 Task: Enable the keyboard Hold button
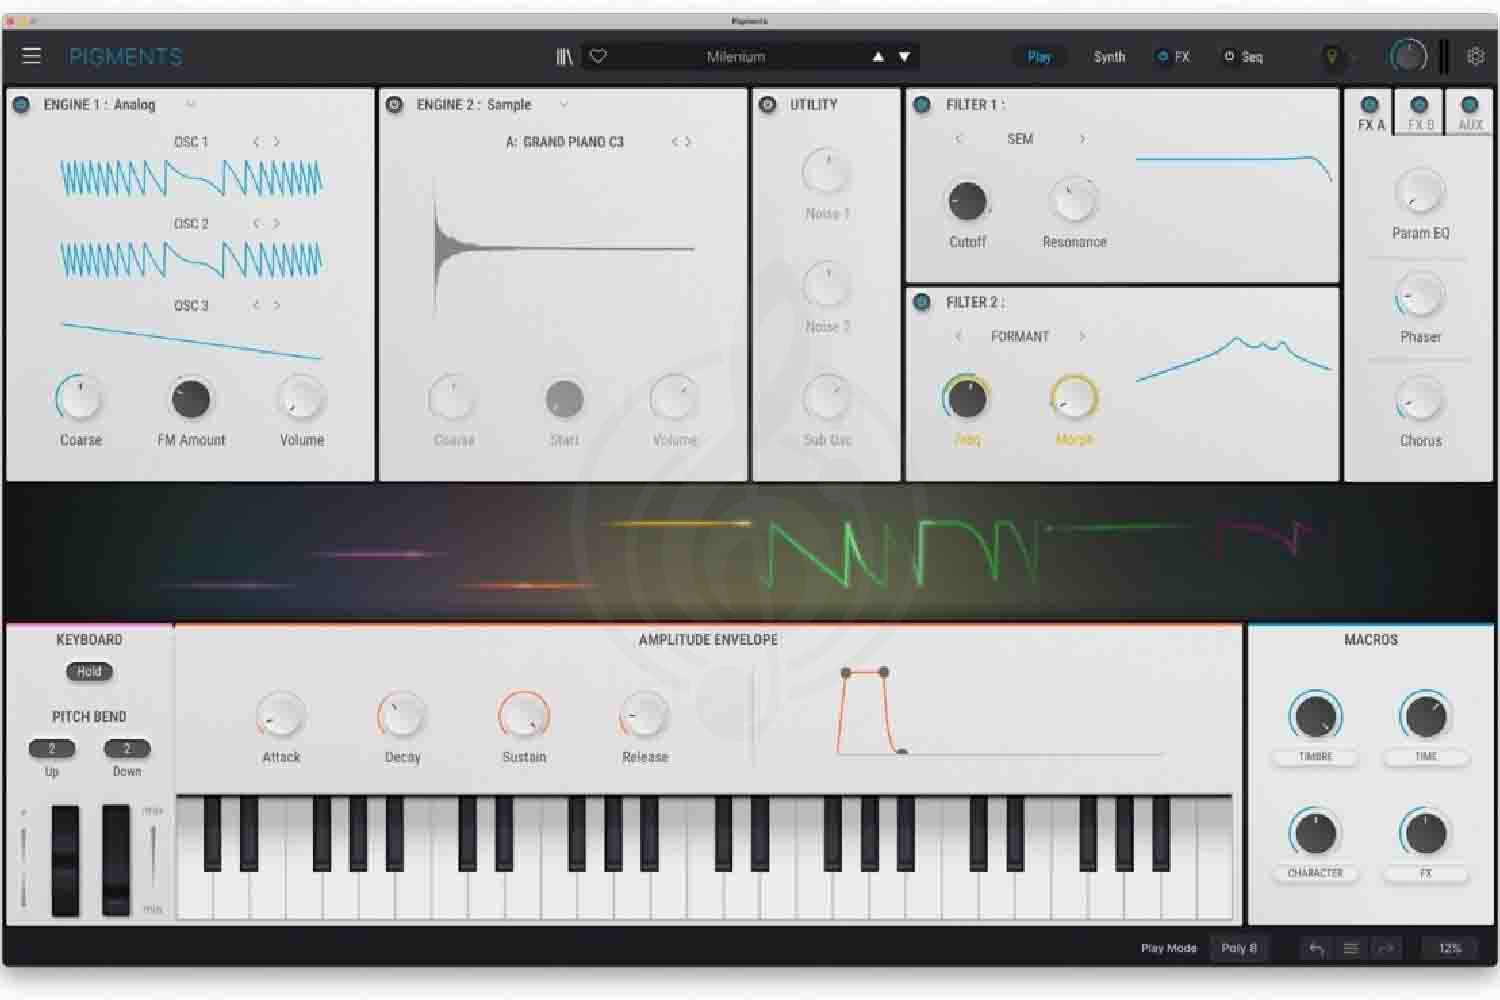tap(89, 672)
